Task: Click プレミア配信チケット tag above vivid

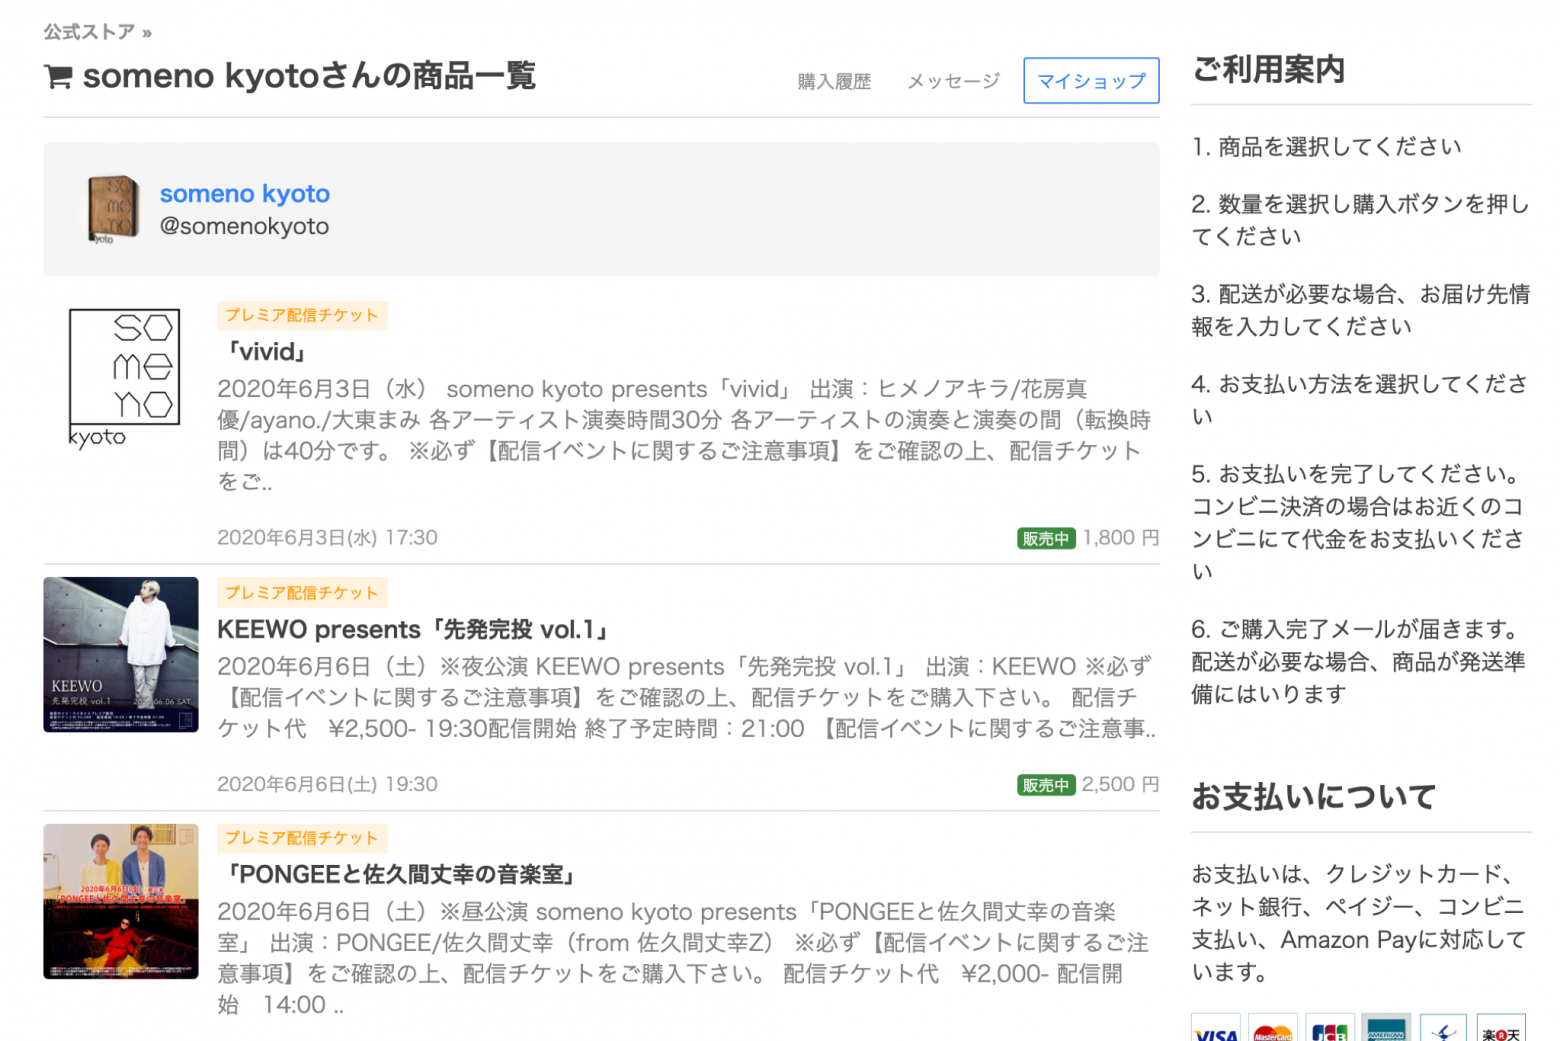Action: tap(302, 315)
